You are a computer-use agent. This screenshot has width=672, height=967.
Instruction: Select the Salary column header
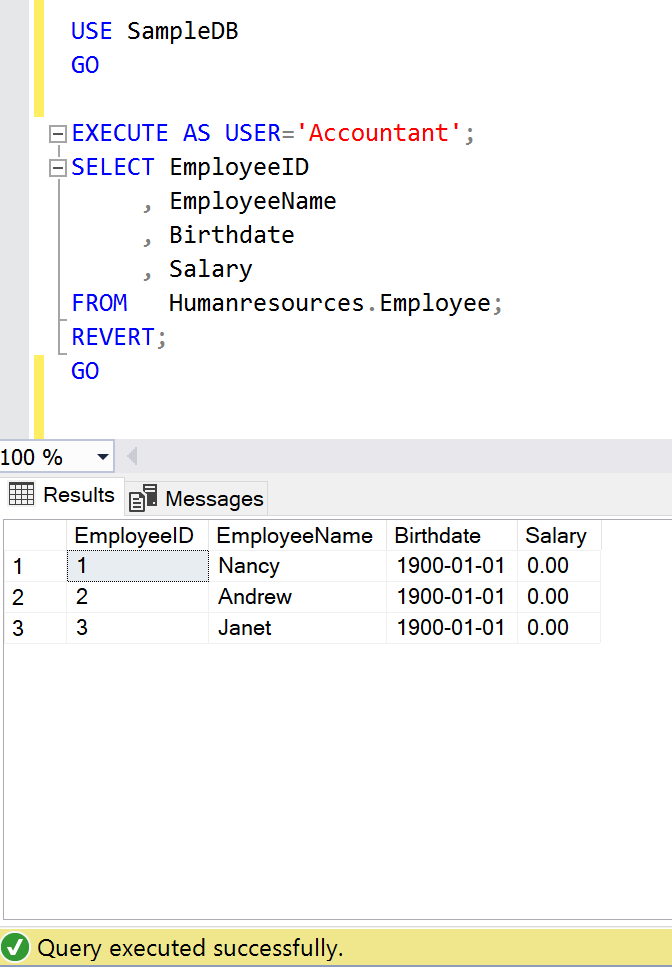(x=556, y=535)
